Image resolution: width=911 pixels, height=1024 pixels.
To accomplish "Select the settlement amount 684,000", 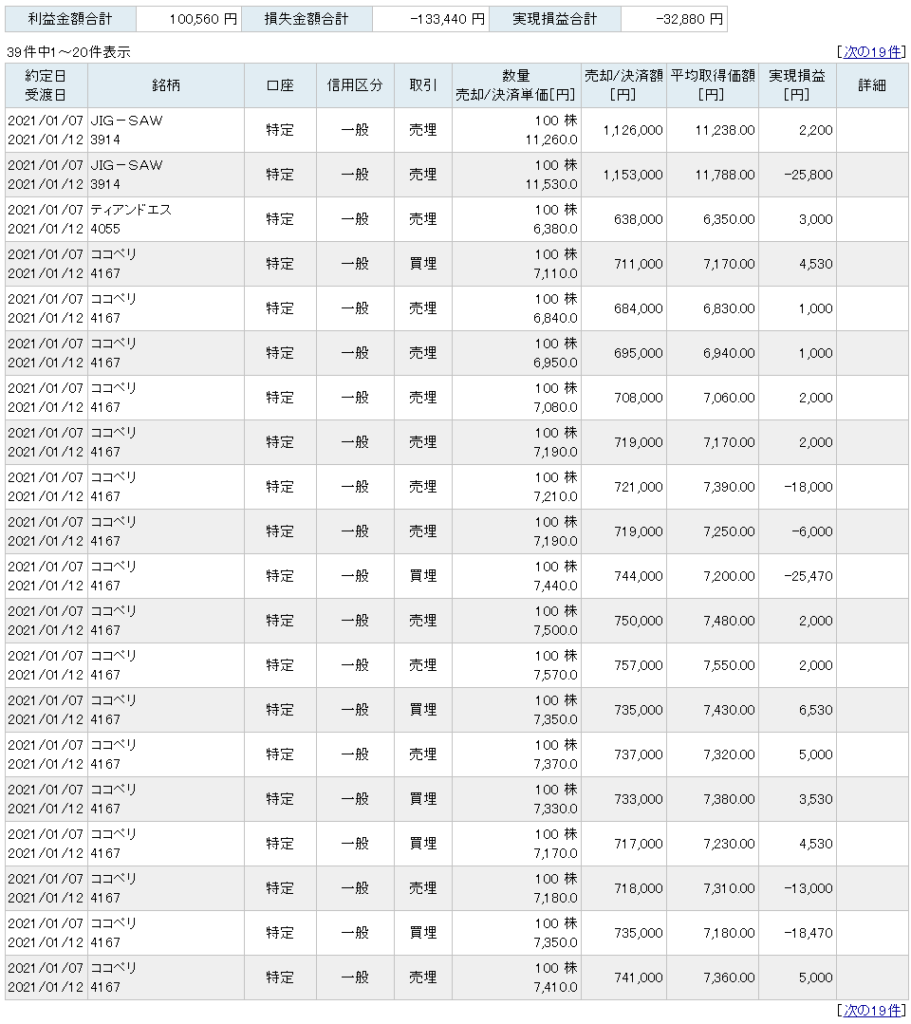I will (638, 308).
